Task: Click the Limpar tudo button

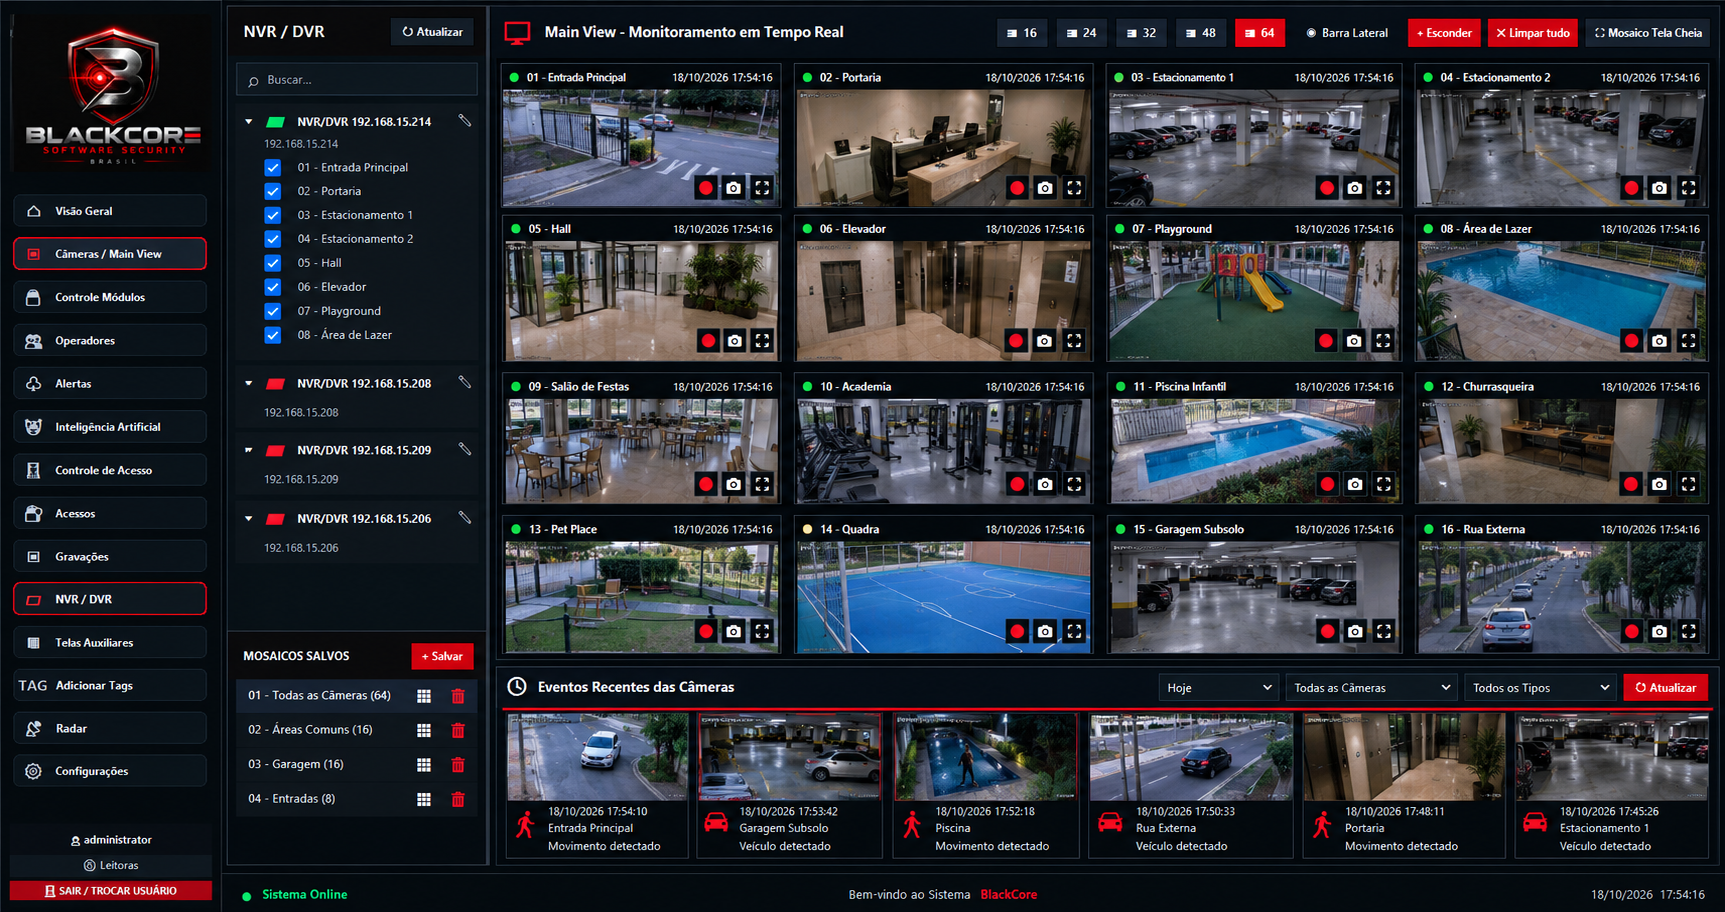Action: (x=1533, y=33)
